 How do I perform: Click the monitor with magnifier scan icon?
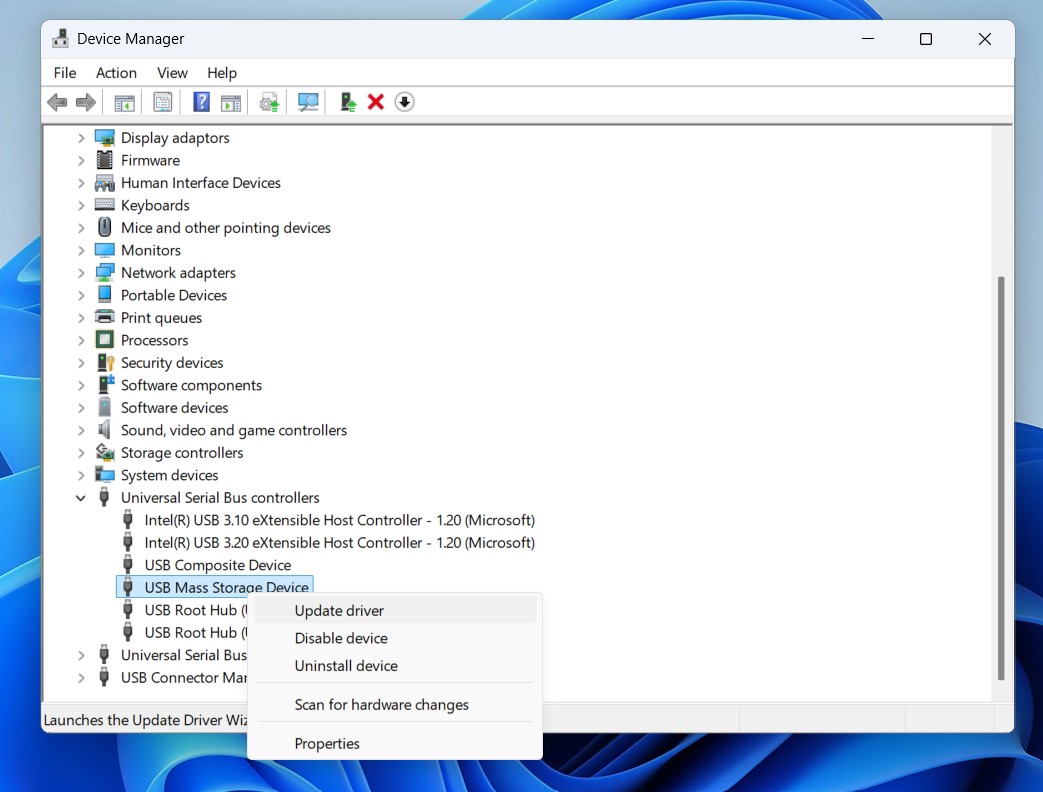coord(308,102)
